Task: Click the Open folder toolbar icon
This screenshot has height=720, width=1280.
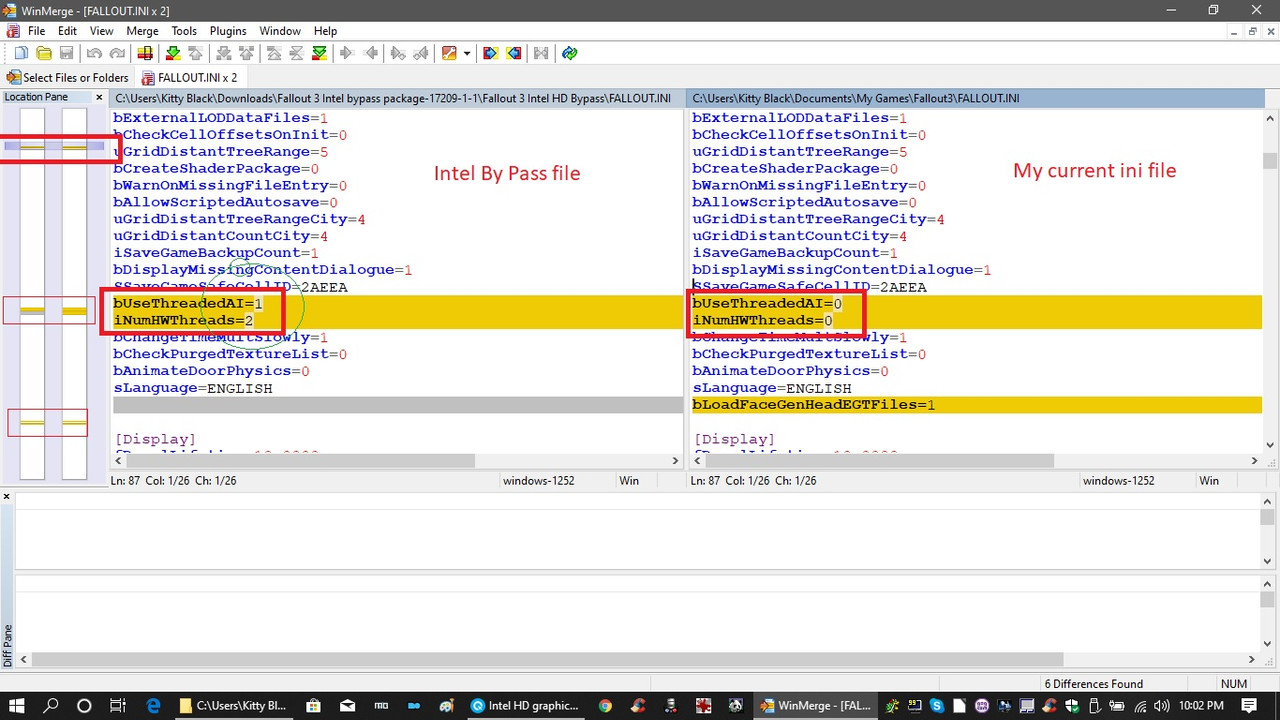Action: 44,53
